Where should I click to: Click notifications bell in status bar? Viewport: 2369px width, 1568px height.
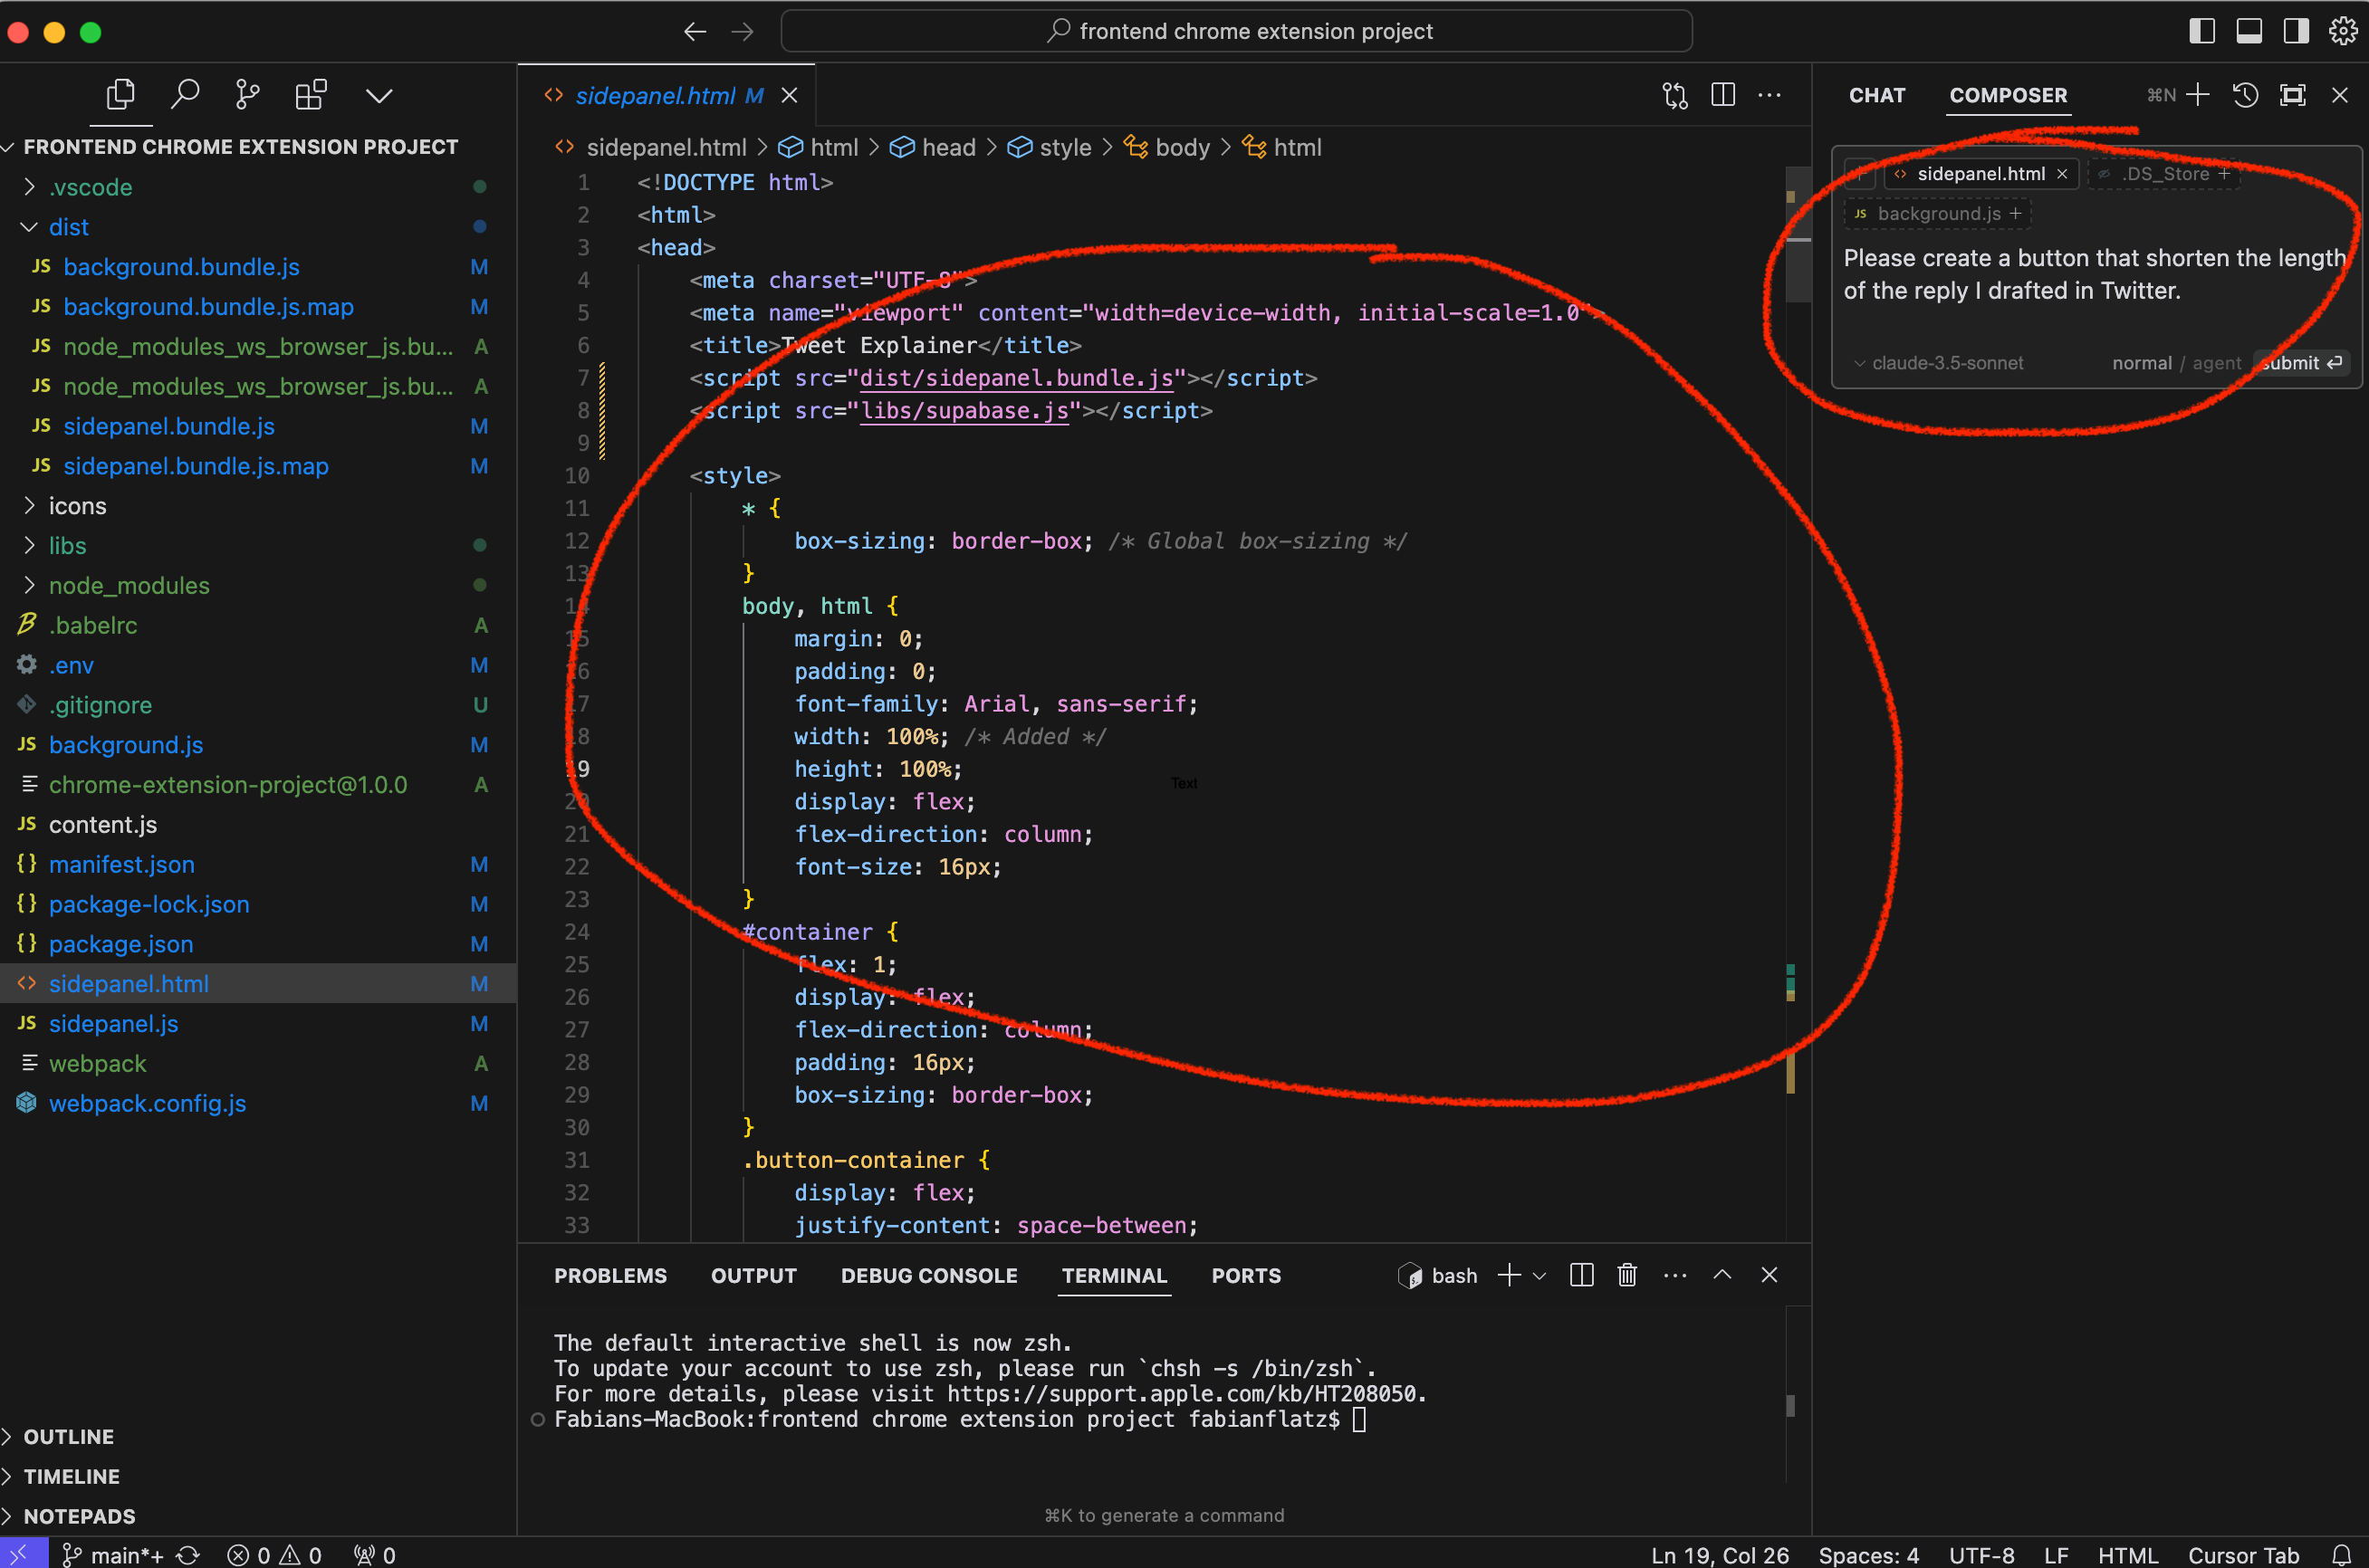(2341, 1555)
